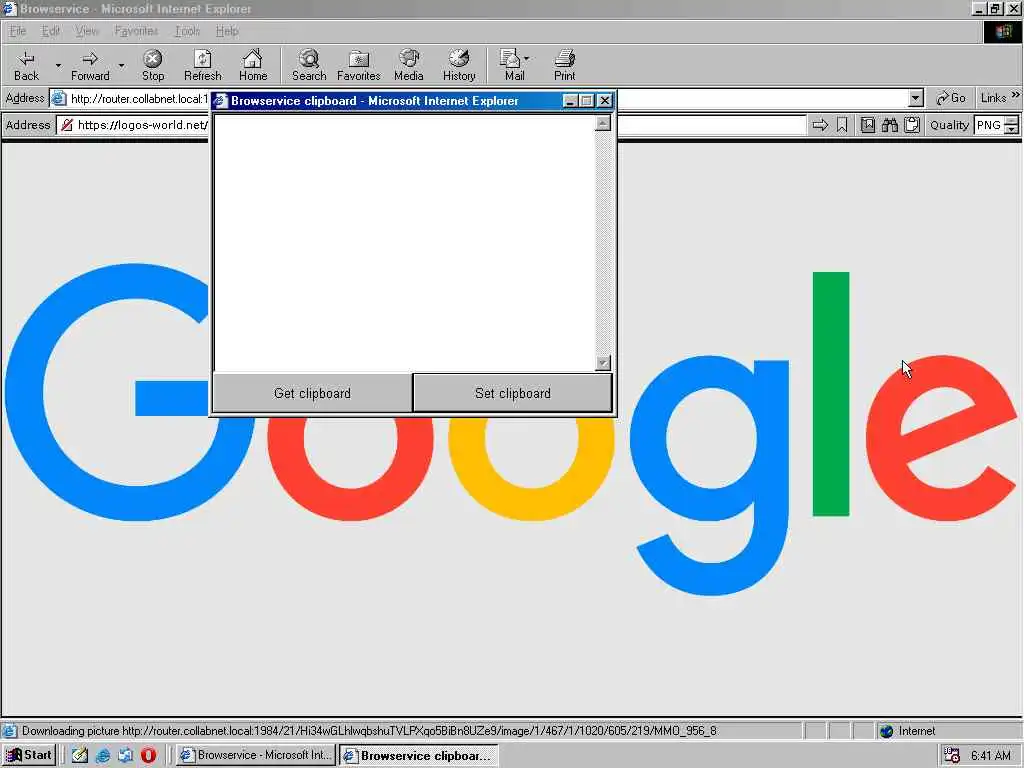The width and height of the screenshot is (1024, 768).
Task: Open the View menu
Action: coord(86,31)
